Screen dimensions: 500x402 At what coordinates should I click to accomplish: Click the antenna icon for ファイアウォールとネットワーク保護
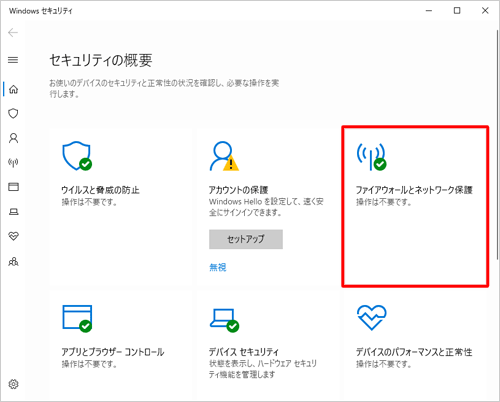click(x=371, y=157)
